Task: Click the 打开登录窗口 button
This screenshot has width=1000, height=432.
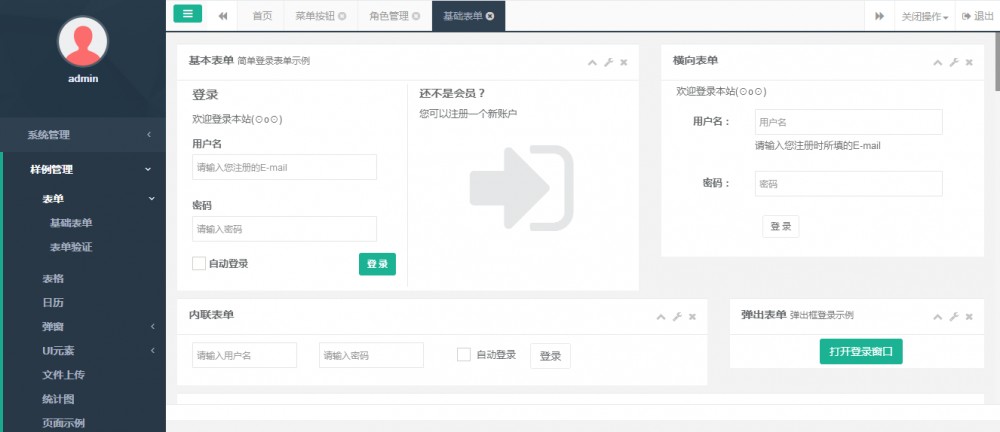Action: coord(861,352)
